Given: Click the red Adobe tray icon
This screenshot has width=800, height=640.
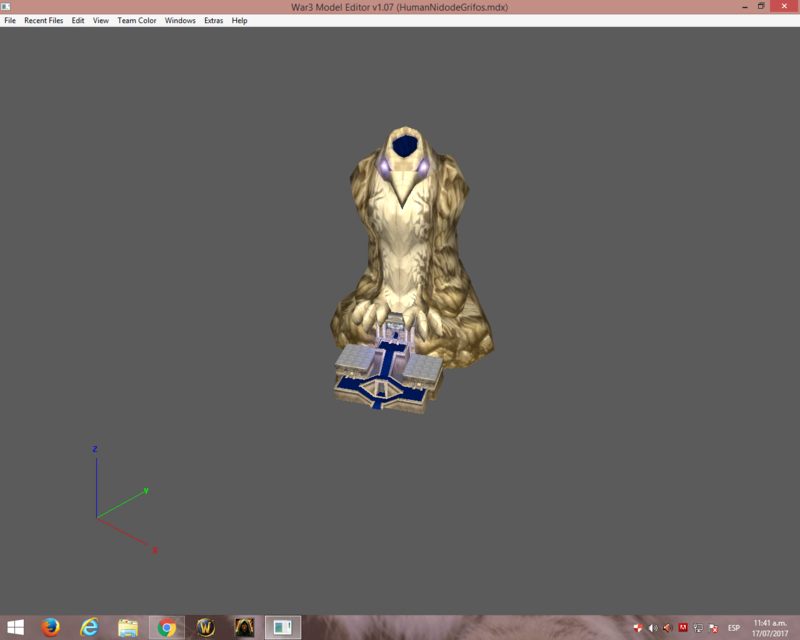Looking at the screenshot, I should tap(683, 628).
